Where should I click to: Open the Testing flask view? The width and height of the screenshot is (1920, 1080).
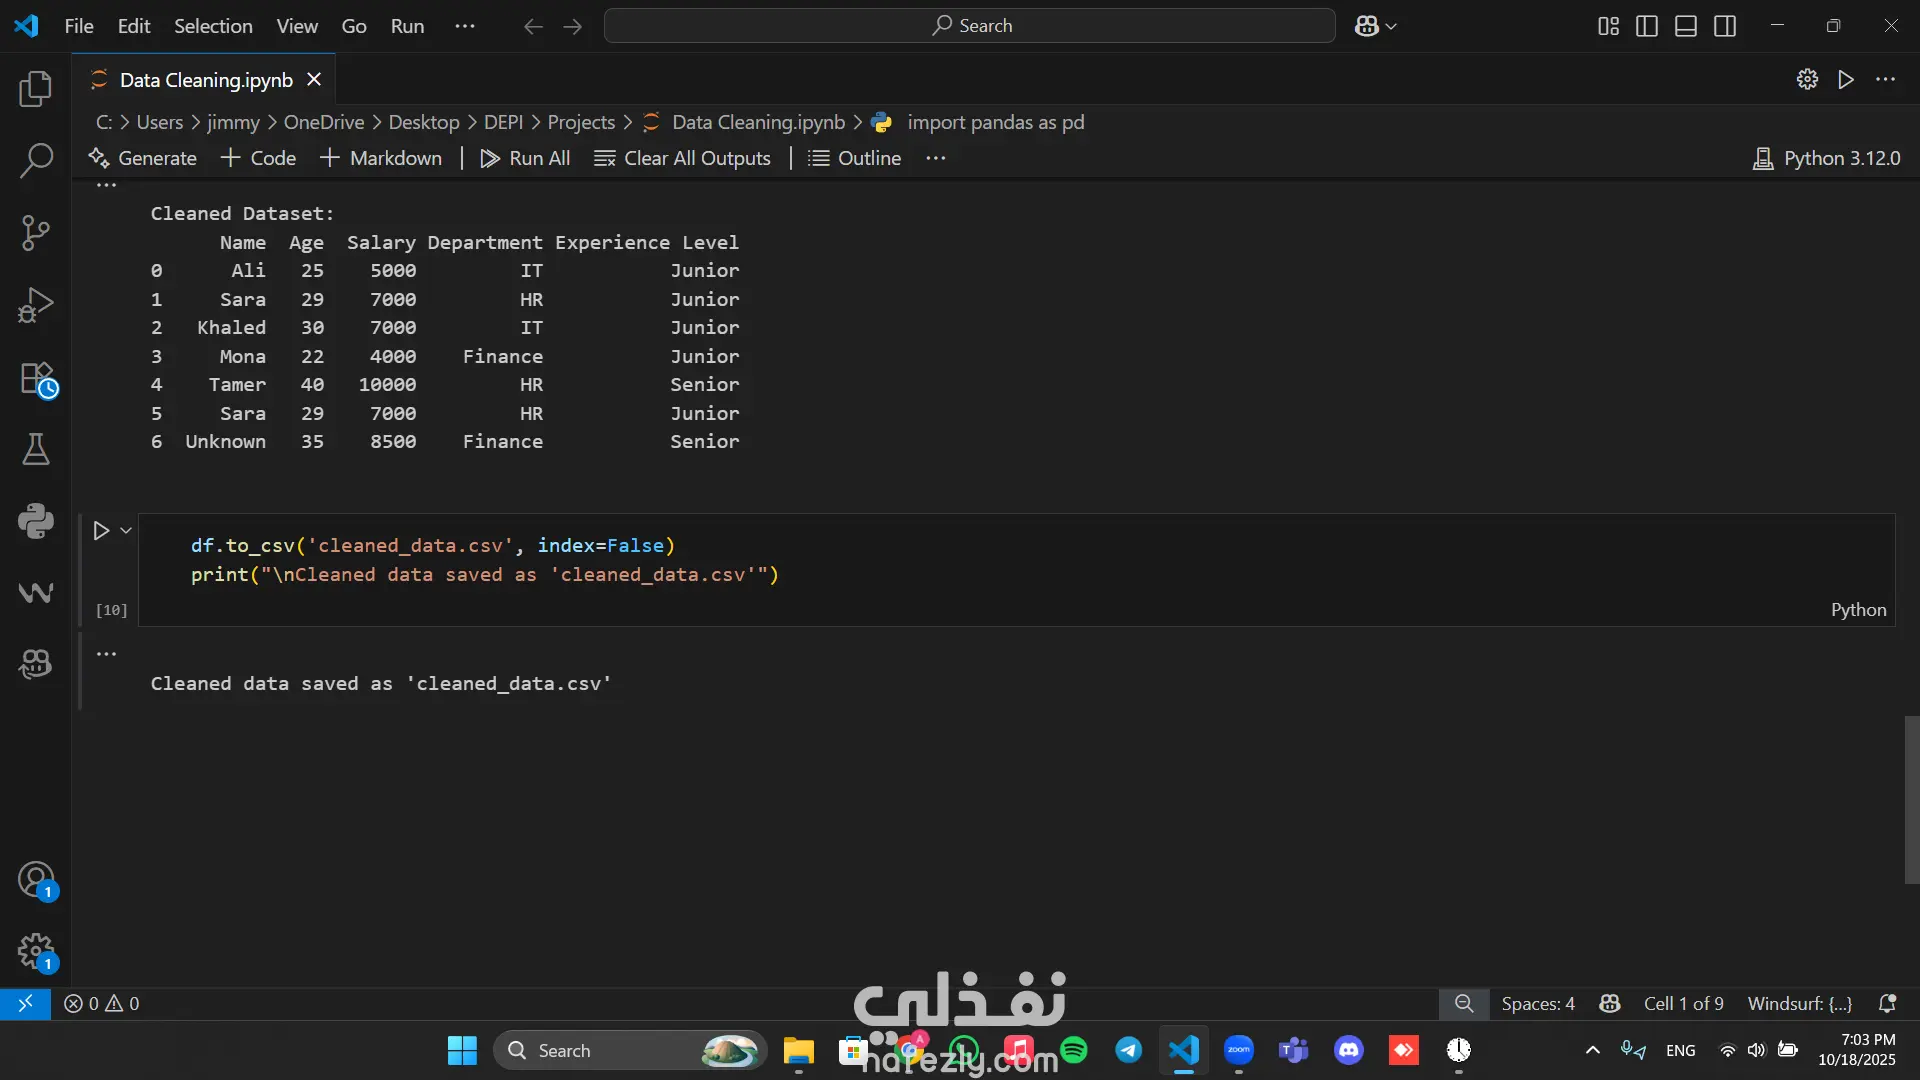(36, 449)
